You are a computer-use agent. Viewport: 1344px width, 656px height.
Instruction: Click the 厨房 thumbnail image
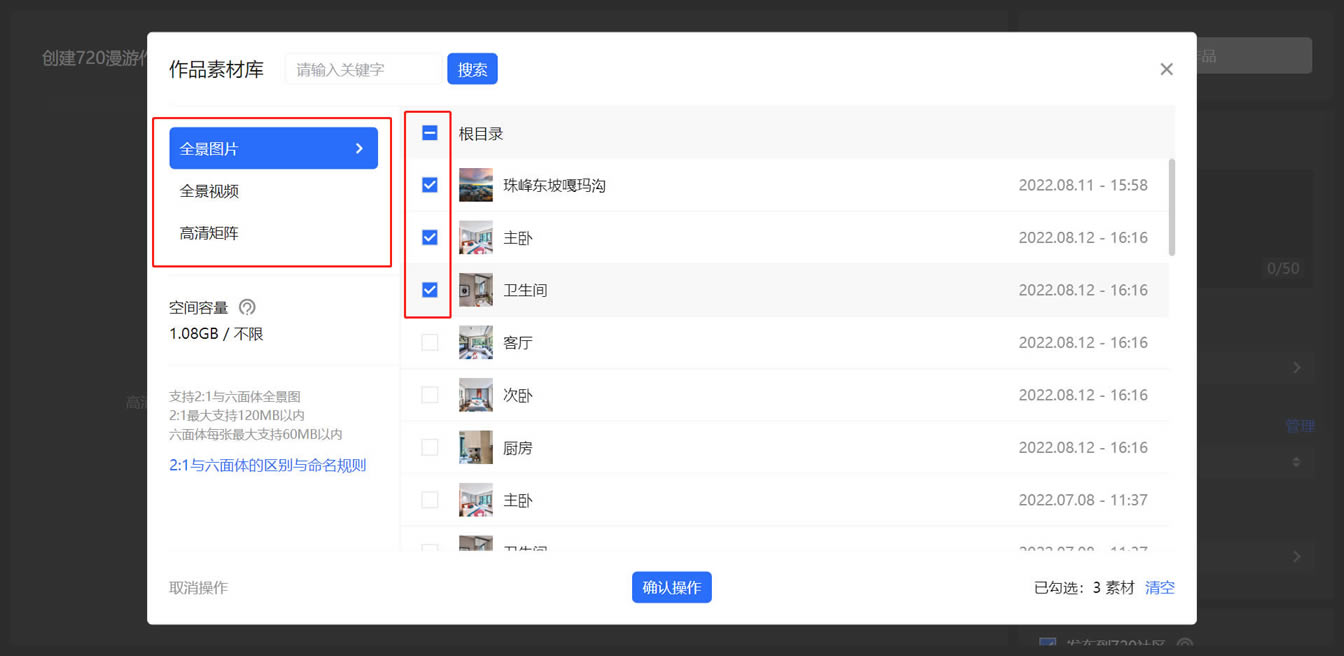[476, 447]
